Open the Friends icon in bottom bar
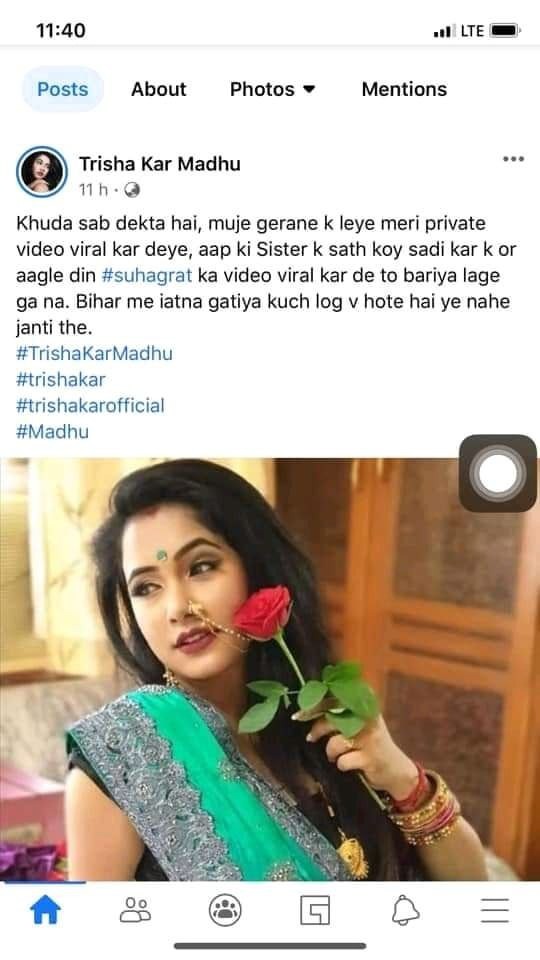The image size is (540, 960). point(135,910)
